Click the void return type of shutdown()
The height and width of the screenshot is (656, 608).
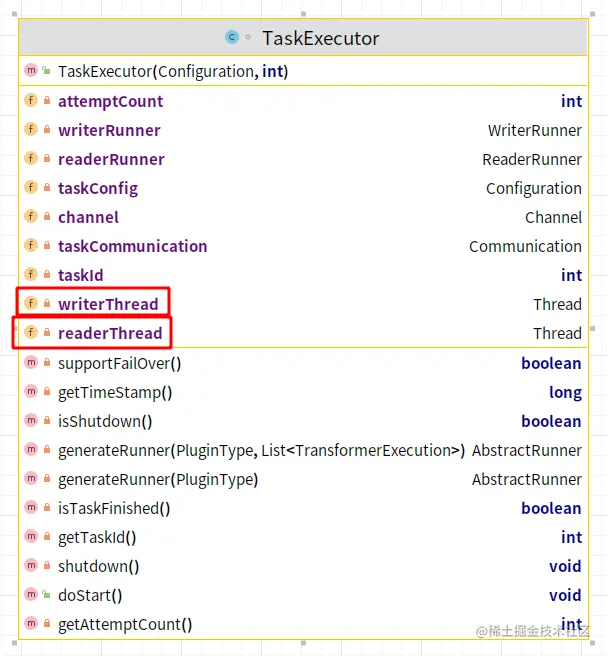click(x=565, y=566)
